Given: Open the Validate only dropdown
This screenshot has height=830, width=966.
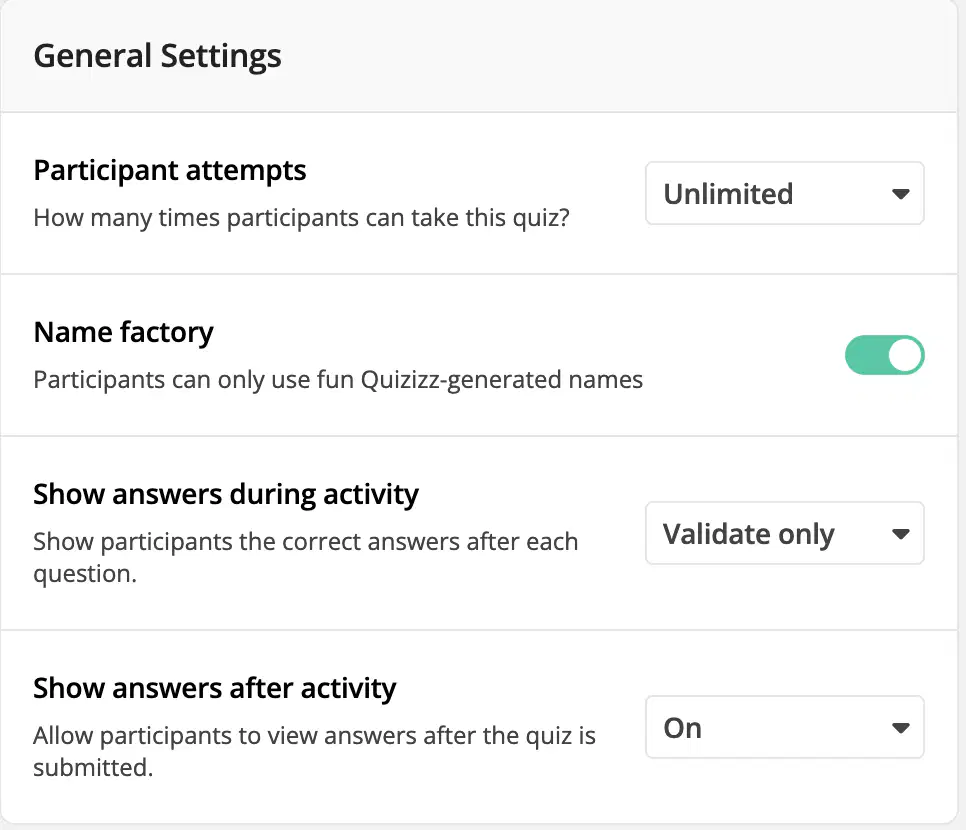Looking at the screenshot, I should coord(785,533).
